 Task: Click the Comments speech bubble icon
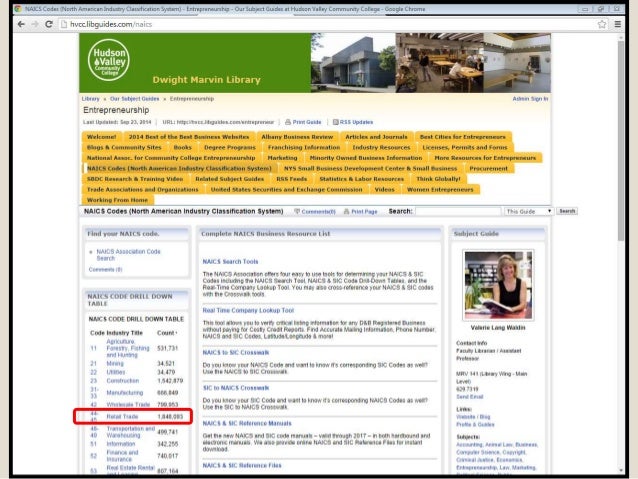(297, 212)
